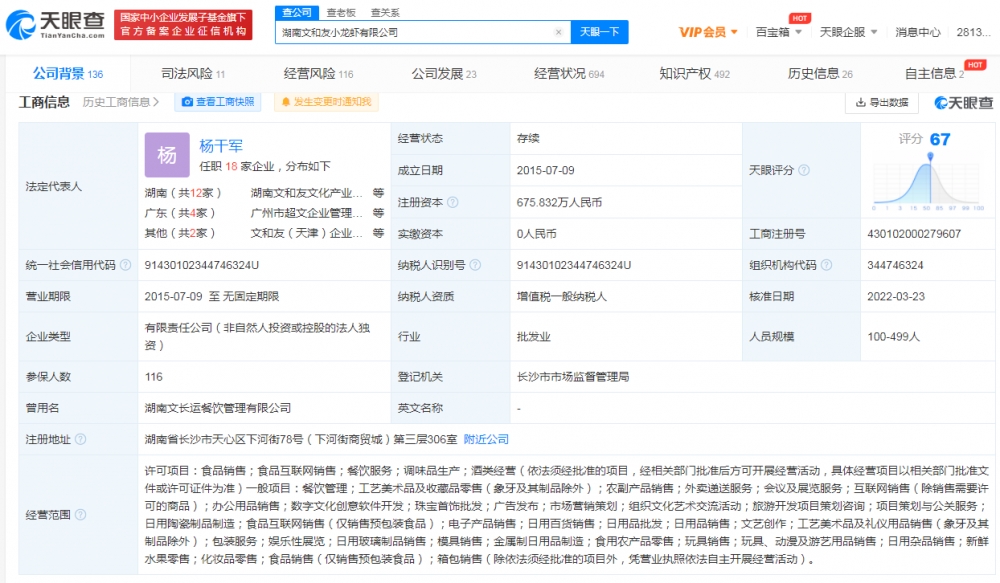
Task: Switch to the 查公司 search tab
Action: tap(297, 13)
